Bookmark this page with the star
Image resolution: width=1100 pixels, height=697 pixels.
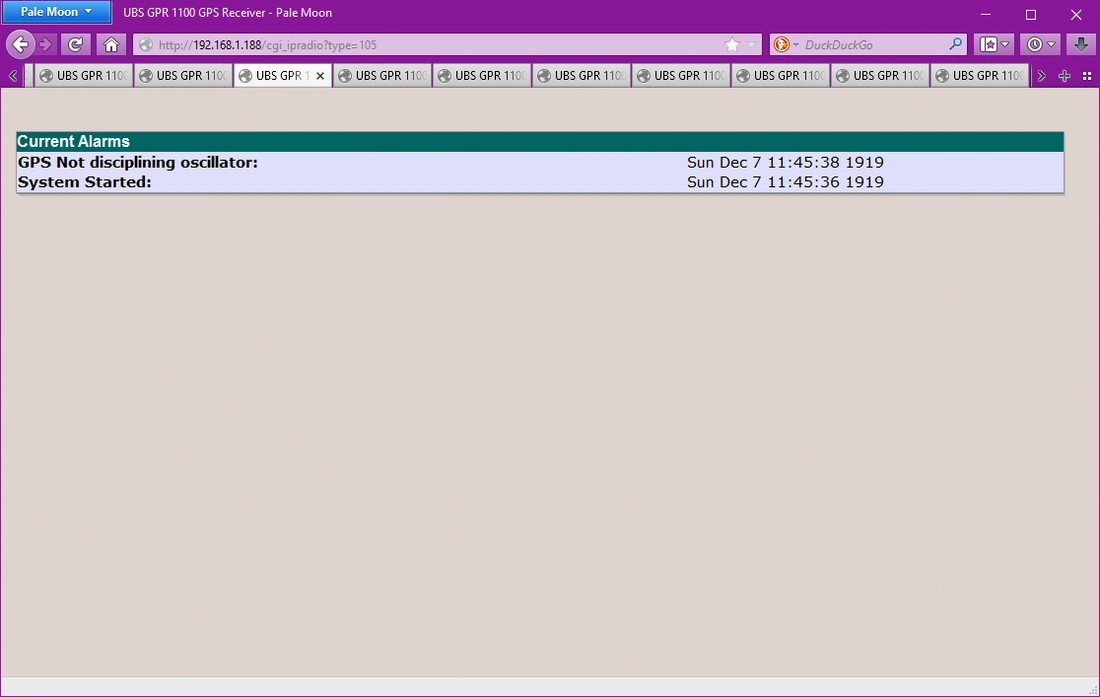tap(732, 45)
